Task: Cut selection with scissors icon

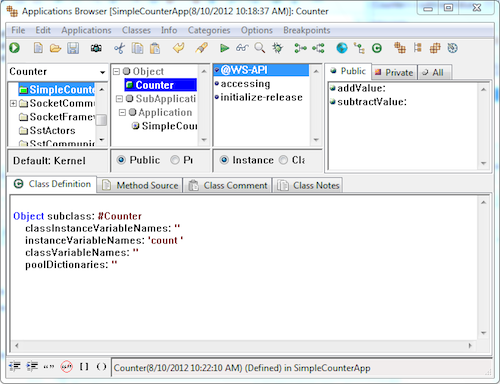Action: [119, 48]
